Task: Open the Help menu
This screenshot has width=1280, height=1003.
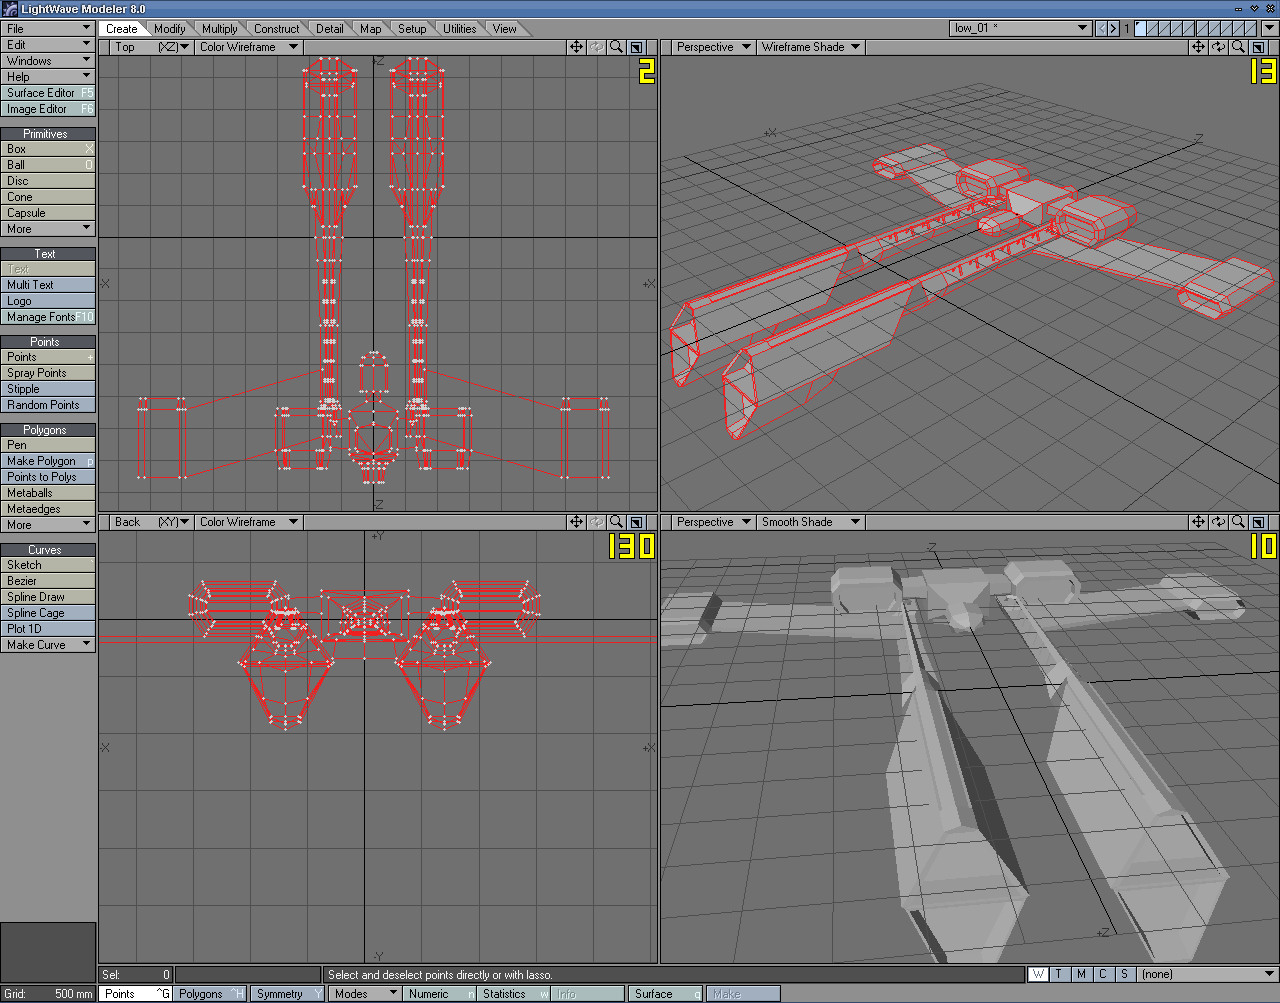Action: coord(47,77)
